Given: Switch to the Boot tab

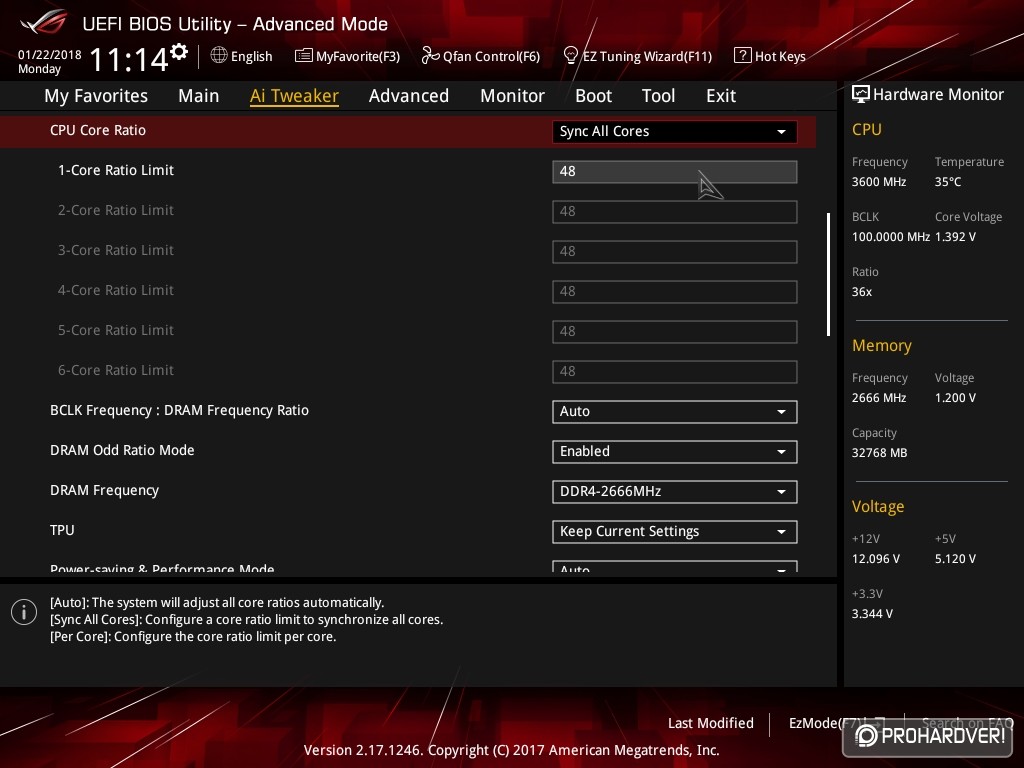Looking at the screenshot, I should point(593,96).
